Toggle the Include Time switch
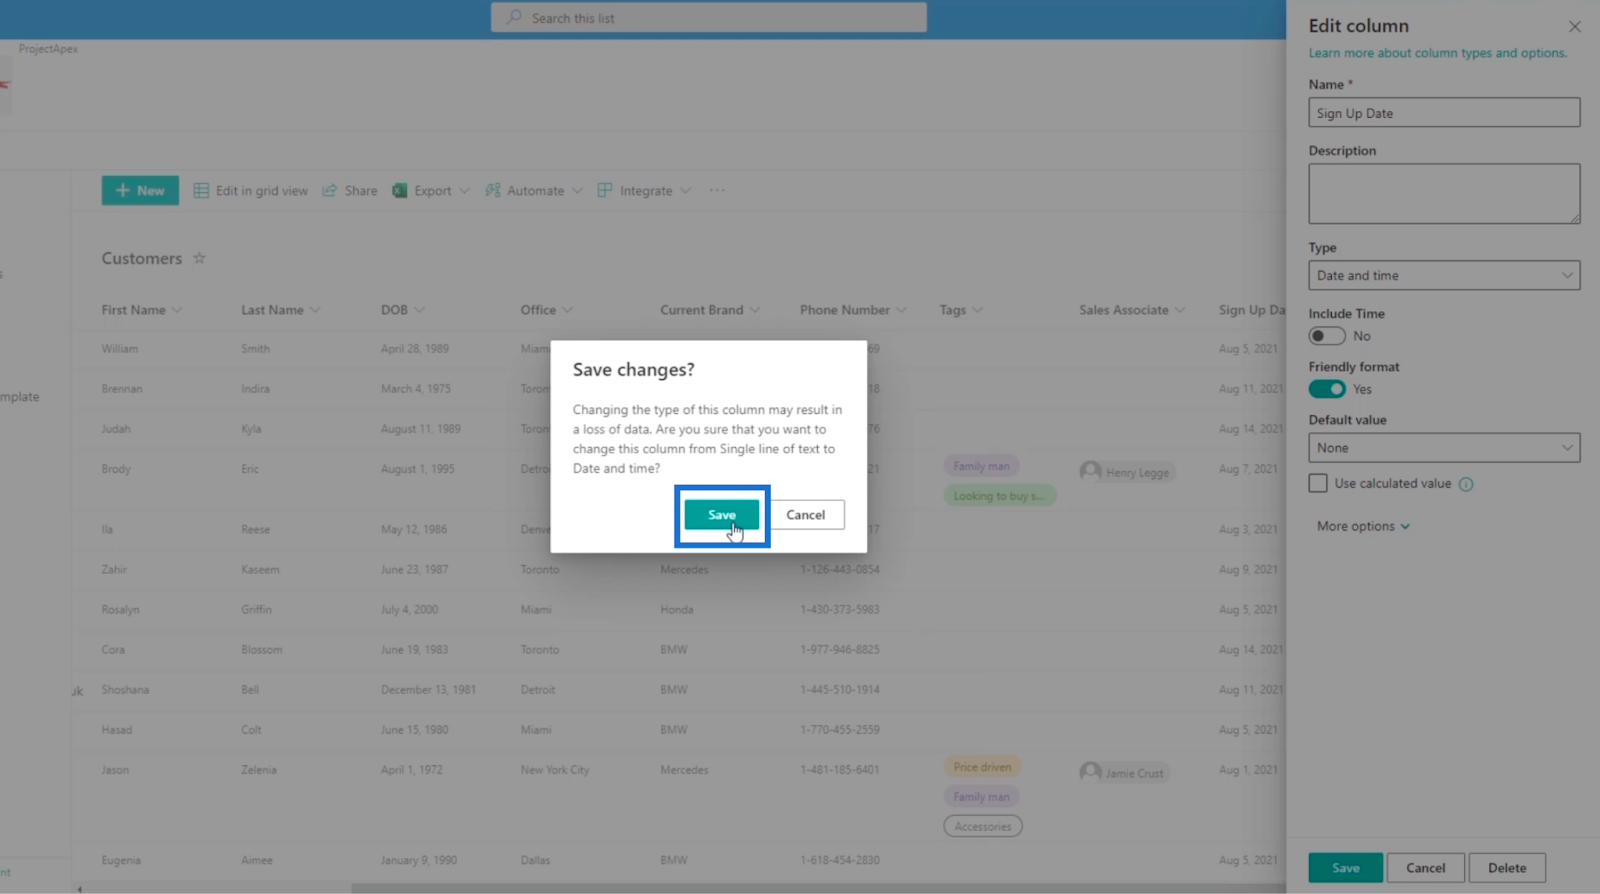The image size is (1600, 894). [x=1327, y=336]
